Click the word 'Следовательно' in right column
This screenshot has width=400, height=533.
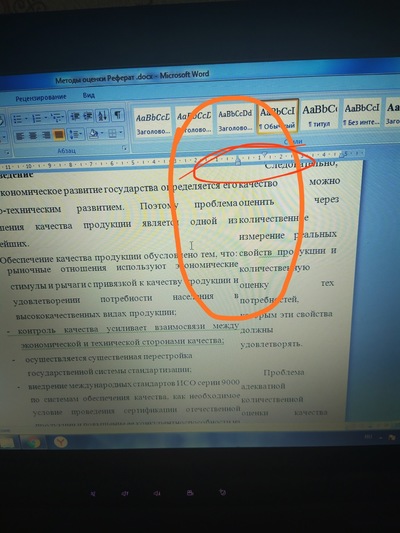[301, 165]
